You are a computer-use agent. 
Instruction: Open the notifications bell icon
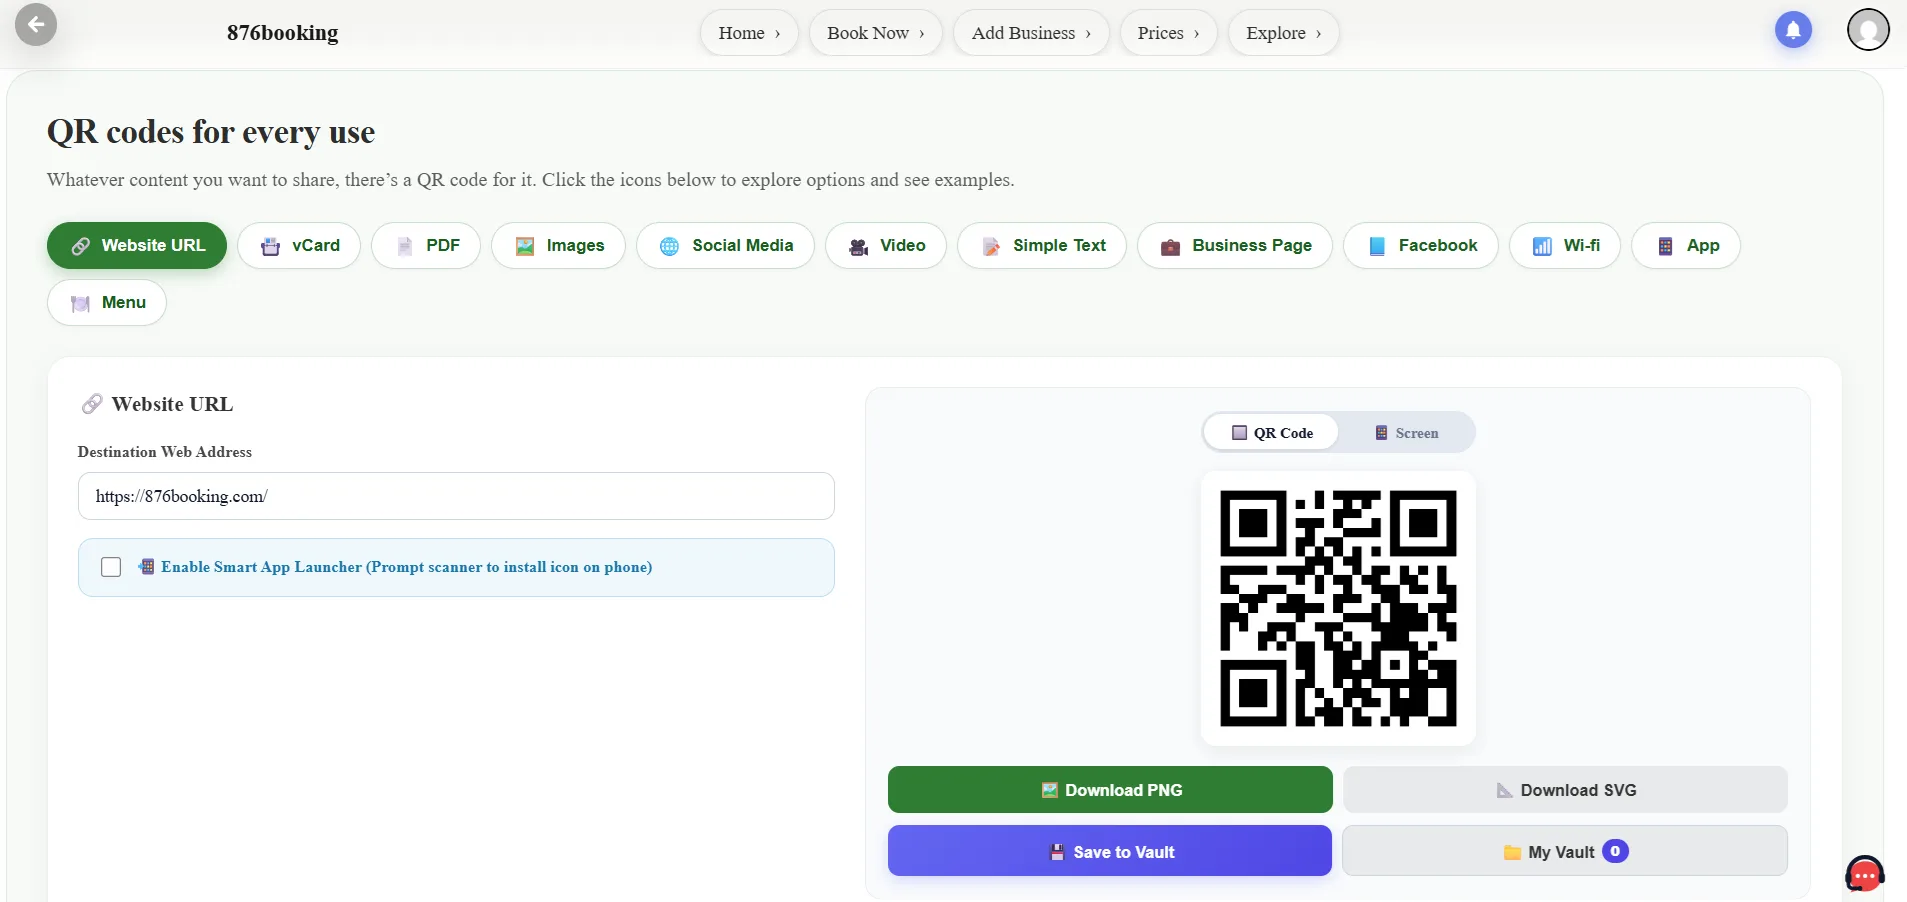1793,30
